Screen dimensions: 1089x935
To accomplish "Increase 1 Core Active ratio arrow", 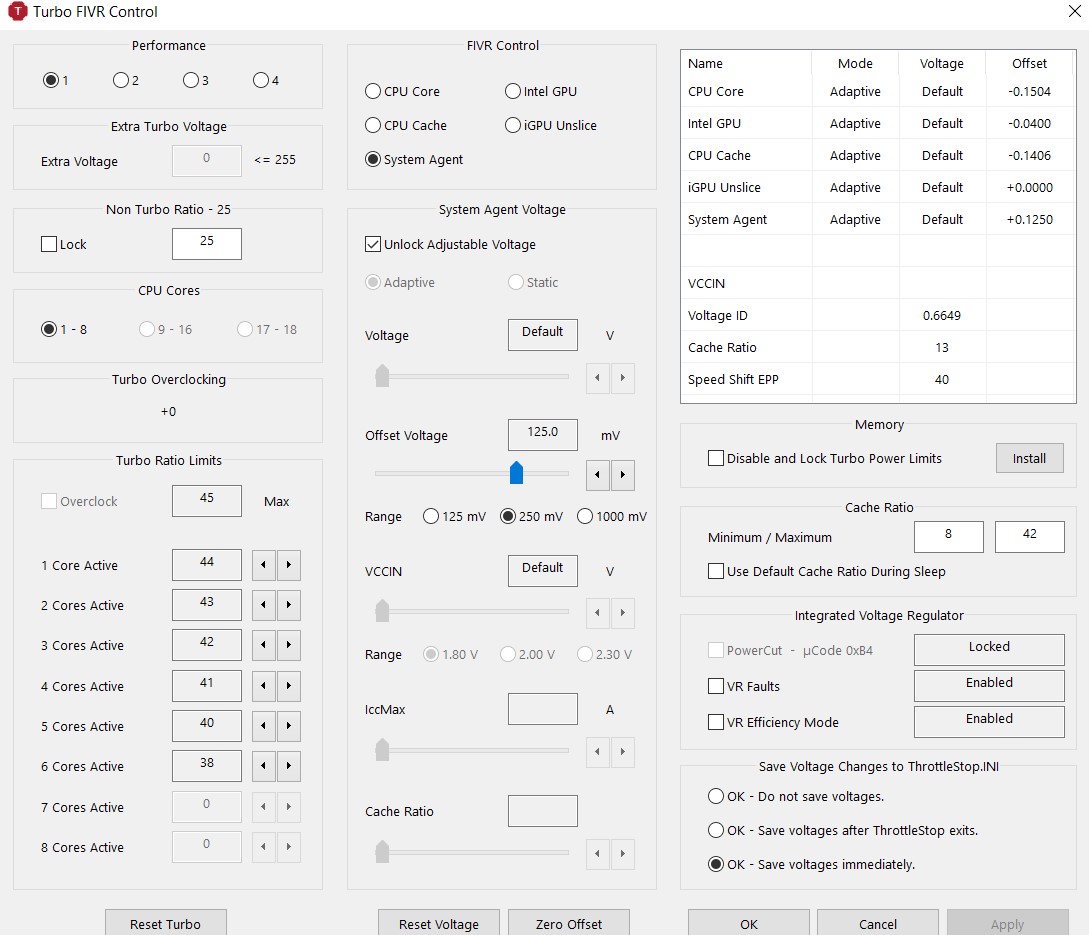I will coord(289,565).
